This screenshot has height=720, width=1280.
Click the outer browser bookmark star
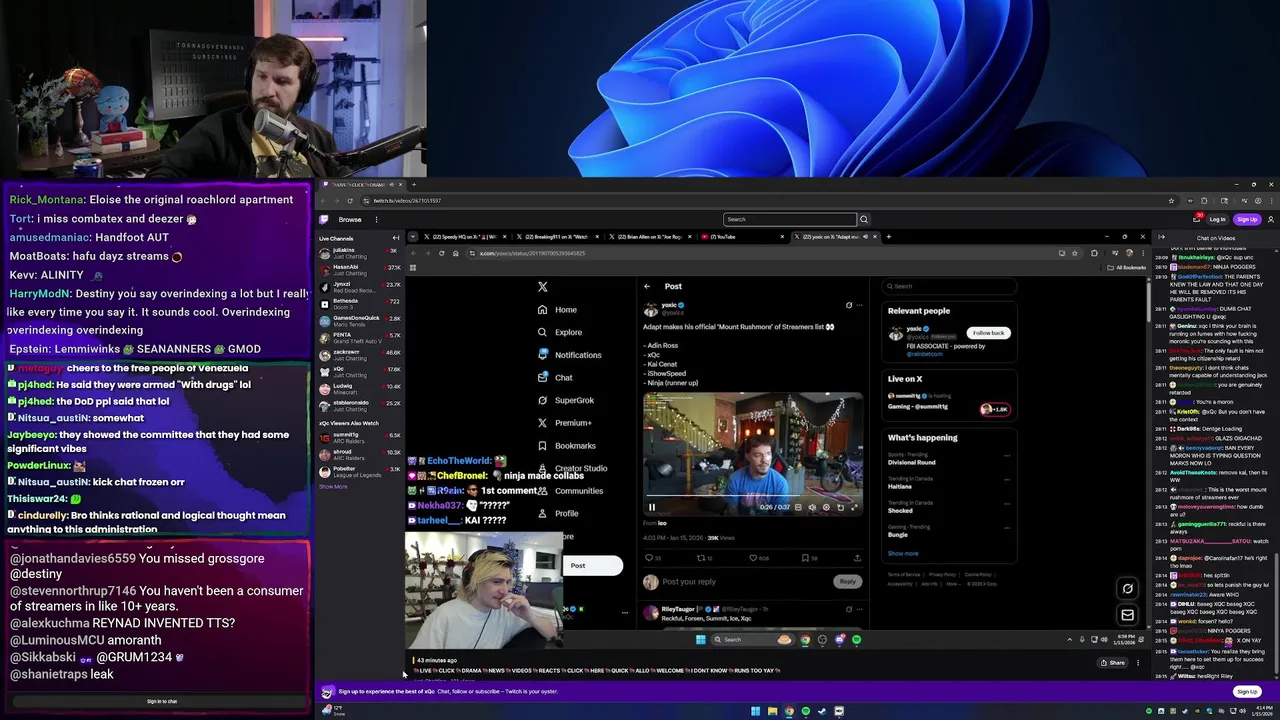pyautogui.click(x=1171, y=200)
